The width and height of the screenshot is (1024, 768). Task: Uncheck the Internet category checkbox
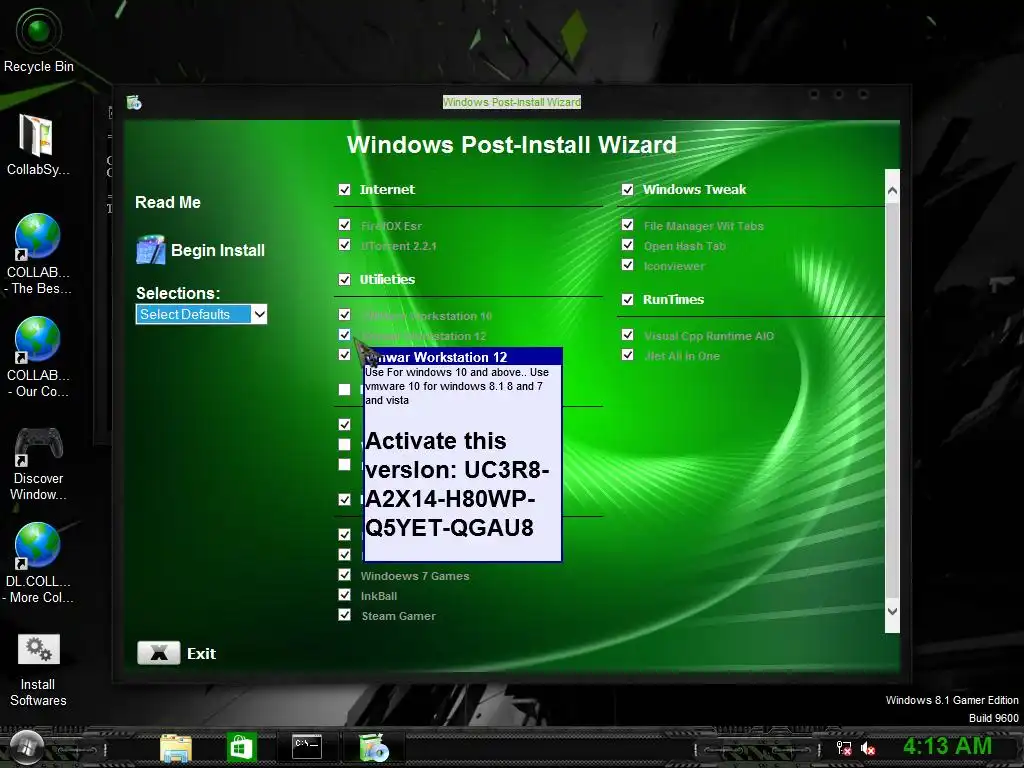(344, 189)
